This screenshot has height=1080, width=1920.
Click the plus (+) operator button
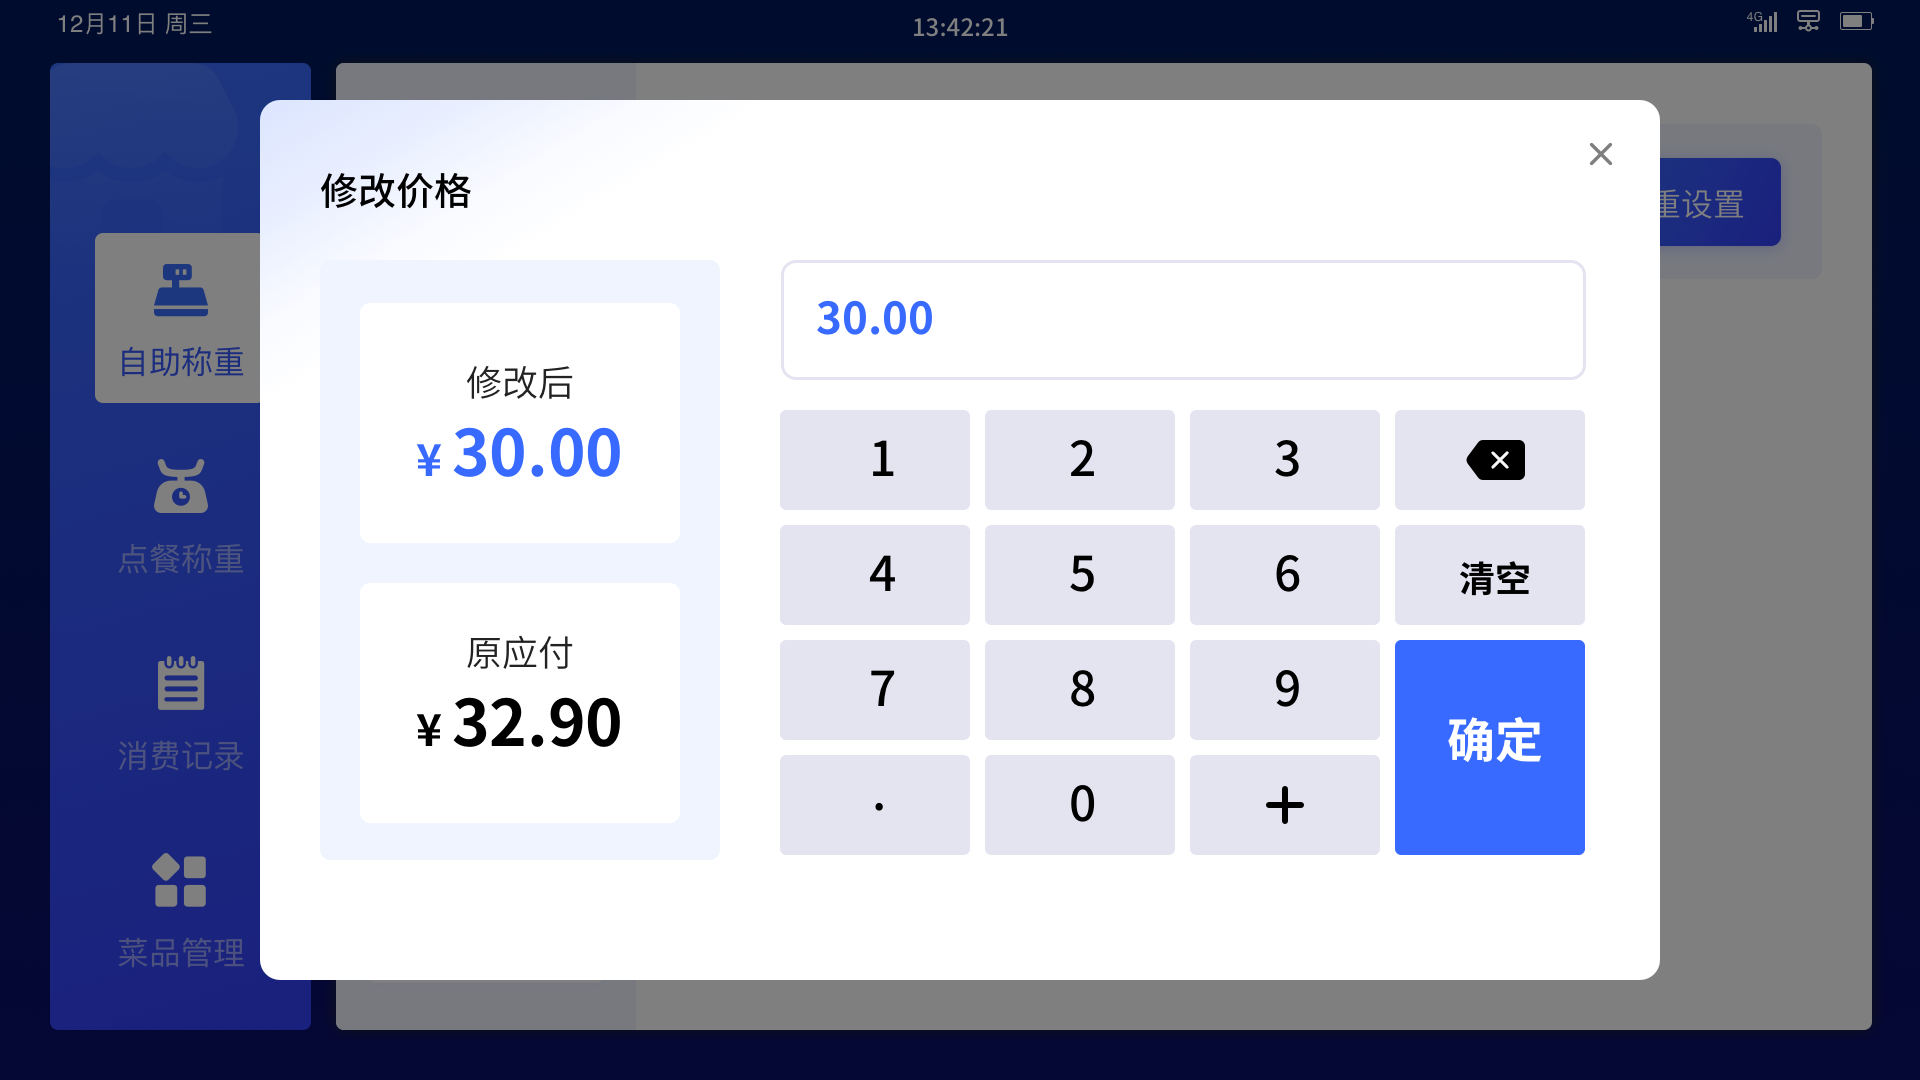1286,803
